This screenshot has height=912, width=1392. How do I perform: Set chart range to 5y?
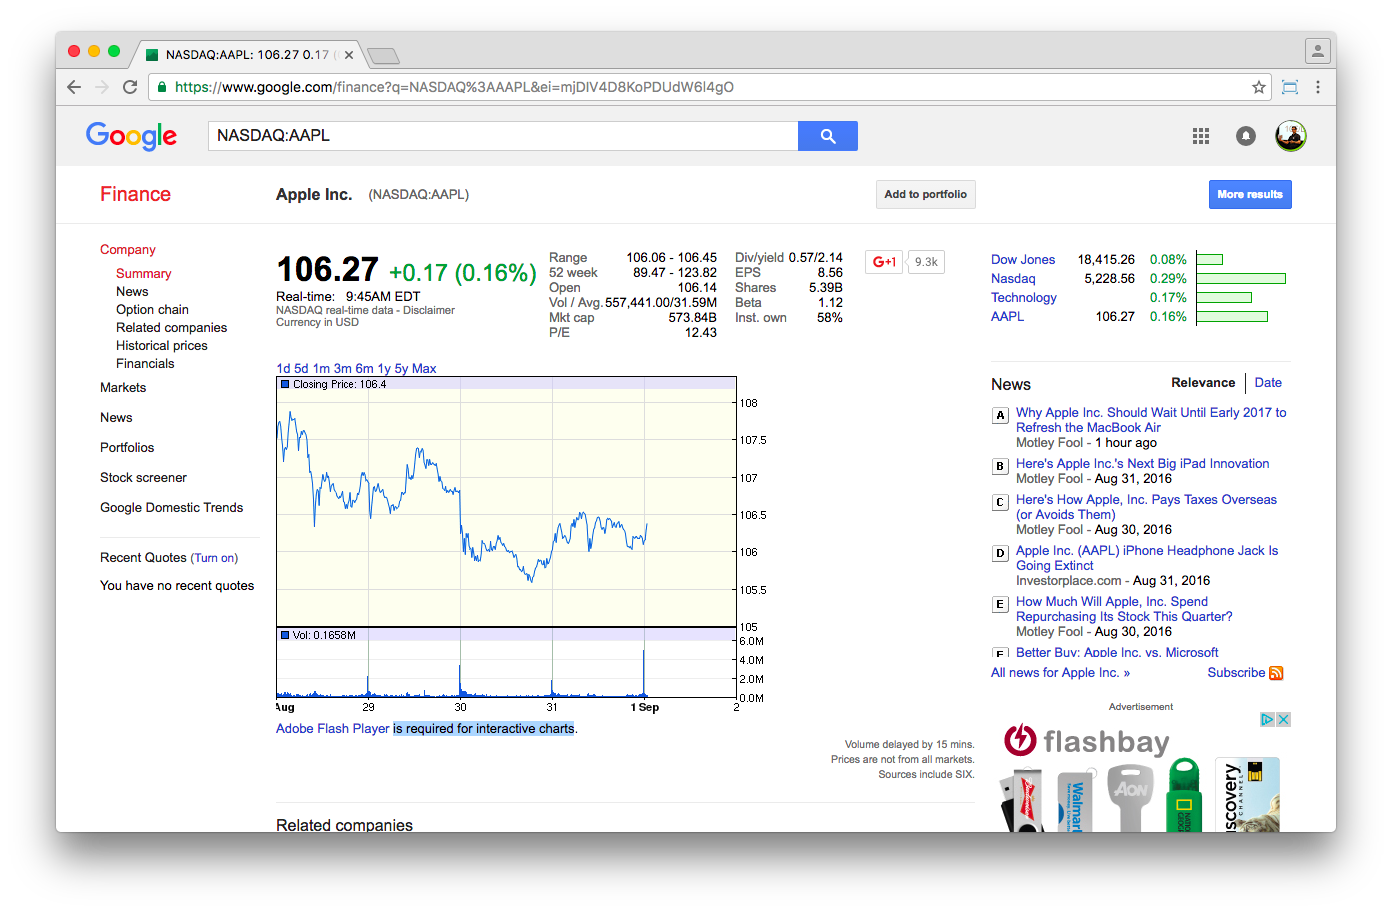pos(401,369)
